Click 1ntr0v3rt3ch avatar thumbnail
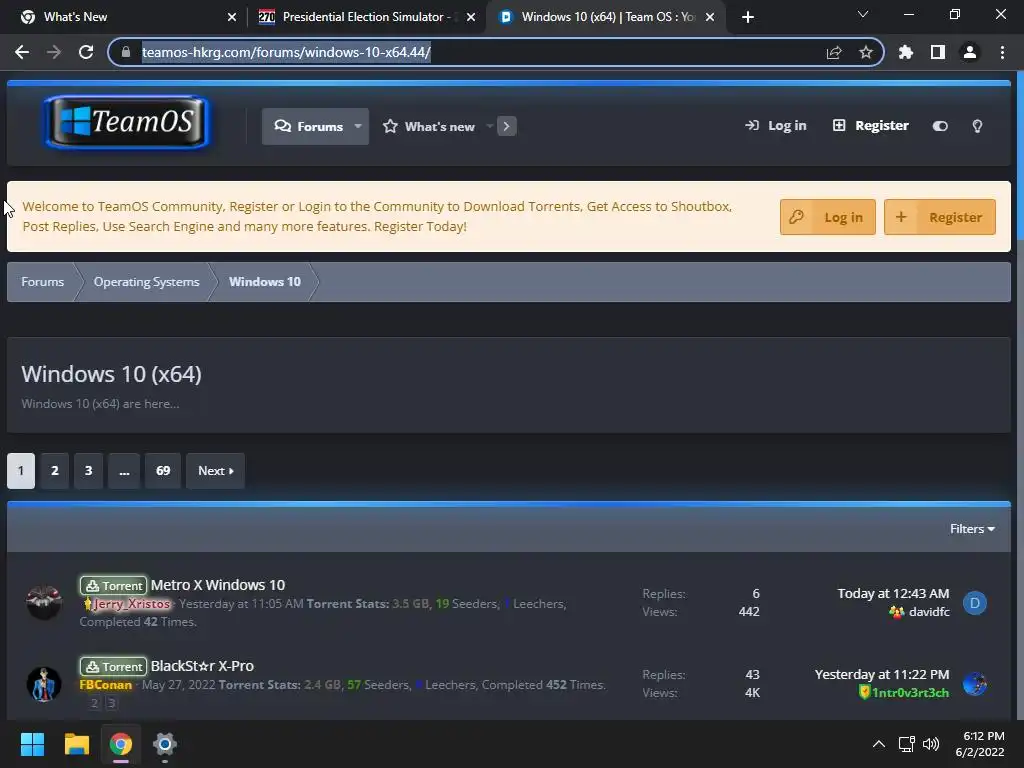1024x768 pixels. [975, 684]
